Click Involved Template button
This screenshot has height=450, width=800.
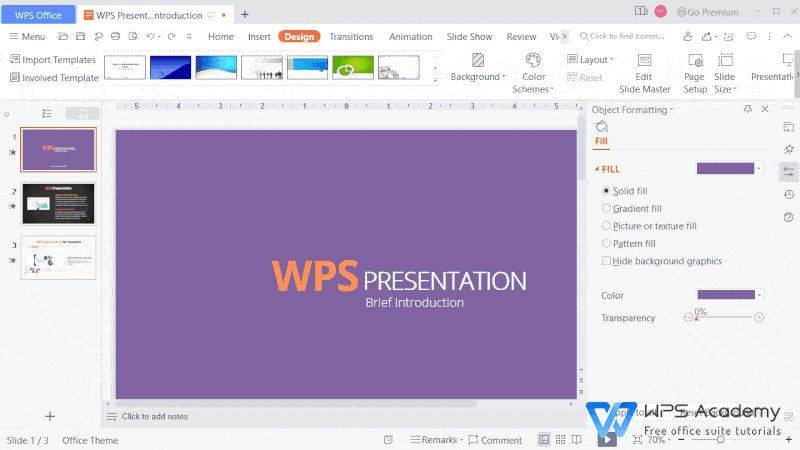pyautogui.click(x=54, y=78)
